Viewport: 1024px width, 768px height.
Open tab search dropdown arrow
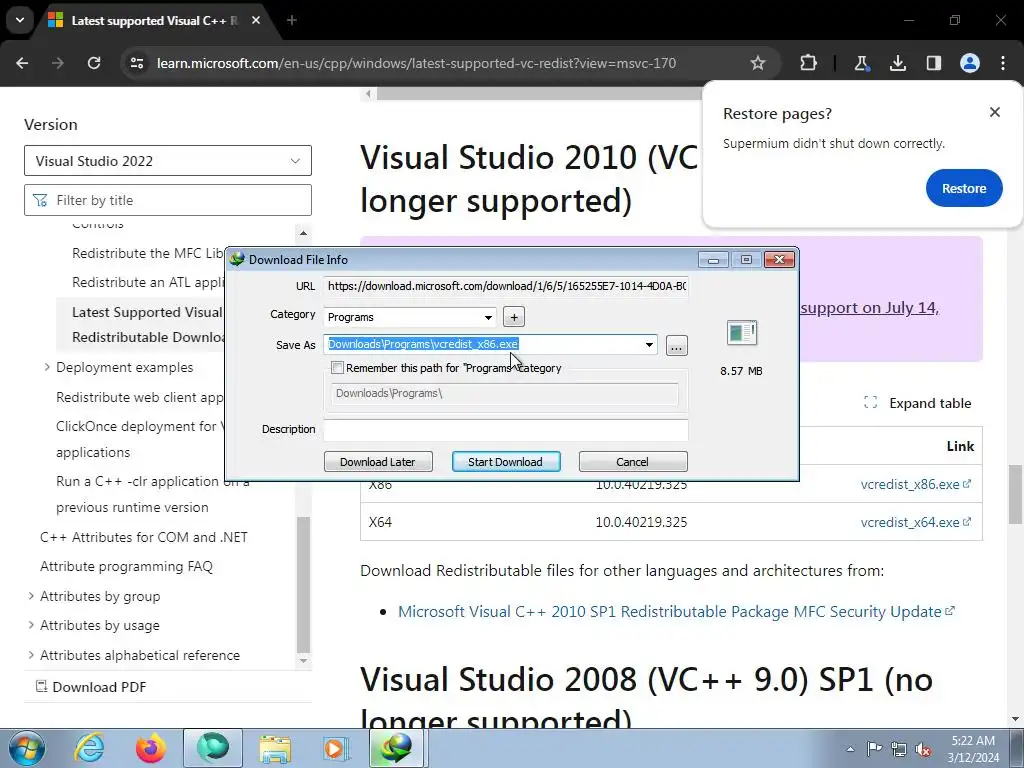coord(20,20)
